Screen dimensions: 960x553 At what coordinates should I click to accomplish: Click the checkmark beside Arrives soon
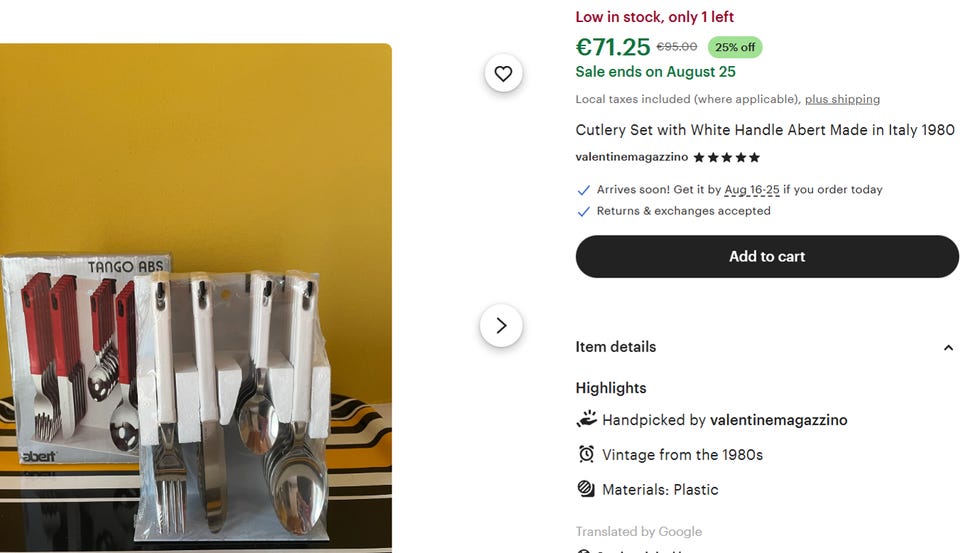pos(584,190)
